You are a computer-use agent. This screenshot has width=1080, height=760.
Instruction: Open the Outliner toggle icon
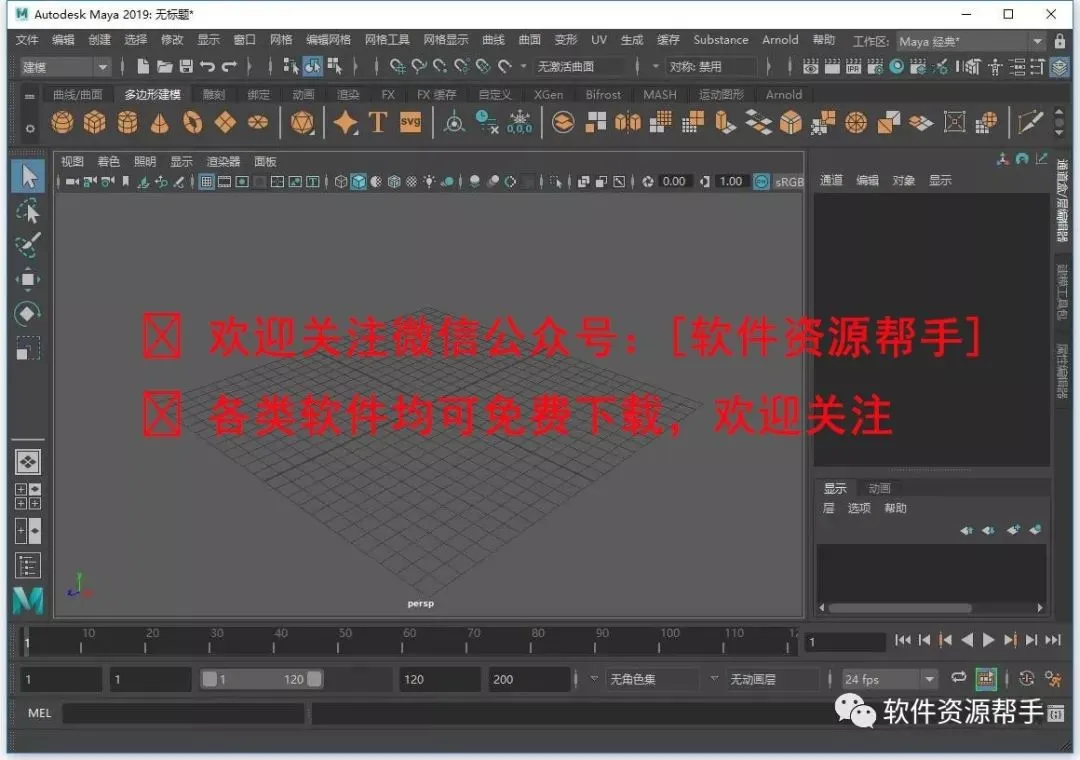pyautogui.click(x=28, y=566)
